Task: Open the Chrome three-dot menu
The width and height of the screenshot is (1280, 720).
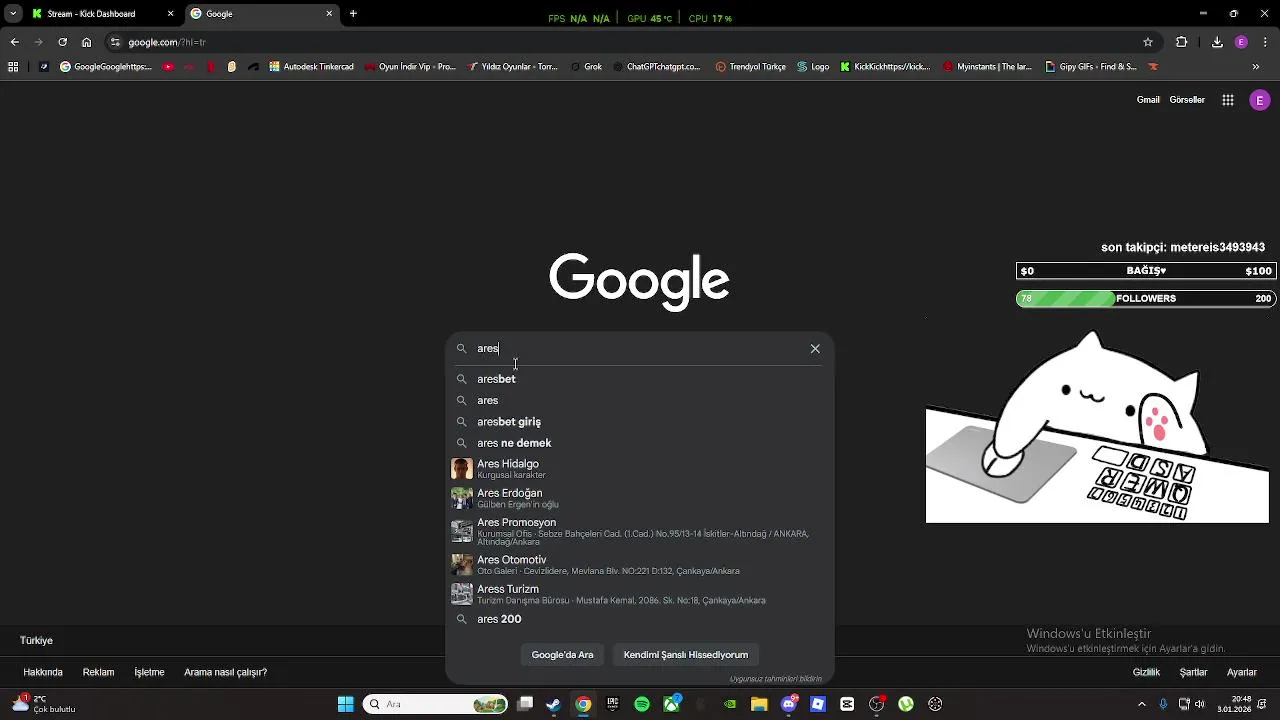Action: [1264, 42]
